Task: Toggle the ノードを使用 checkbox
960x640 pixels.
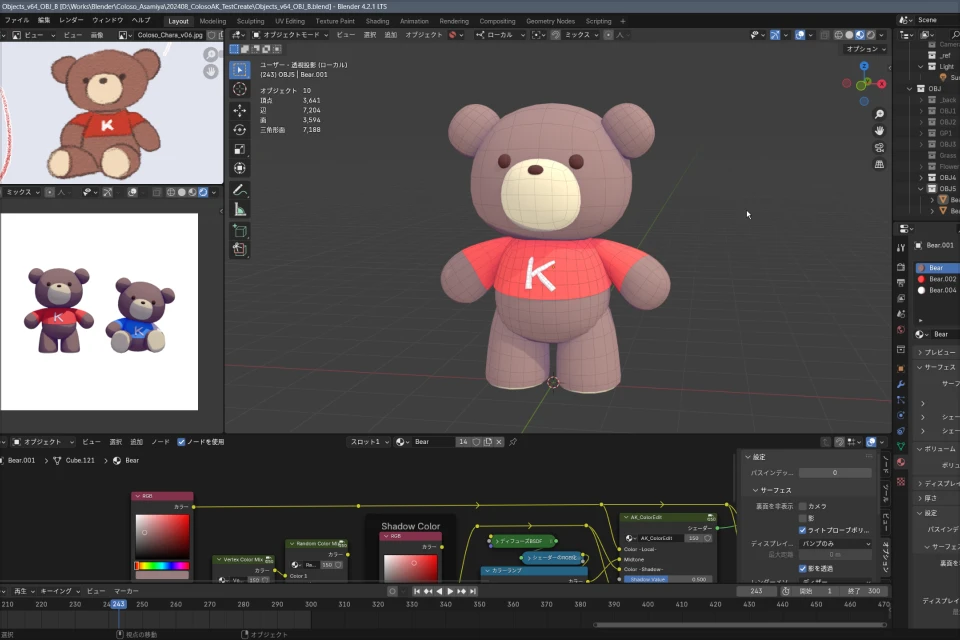Action: (x=181, y=442)
